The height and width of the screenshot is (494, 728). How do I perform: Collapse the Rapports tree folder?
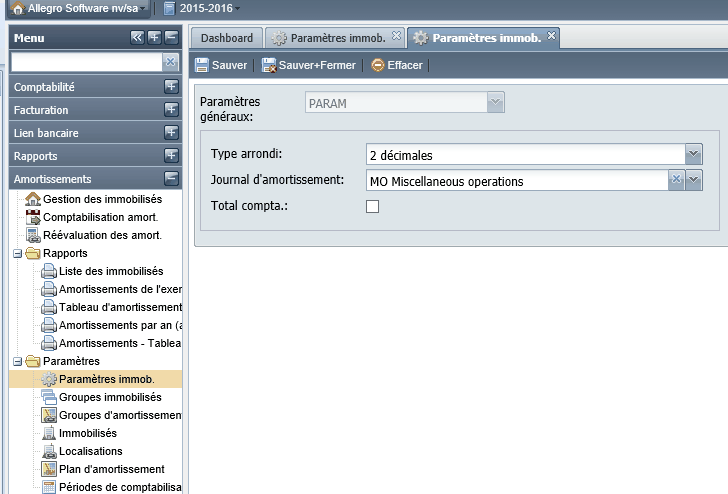click(18, 254)
